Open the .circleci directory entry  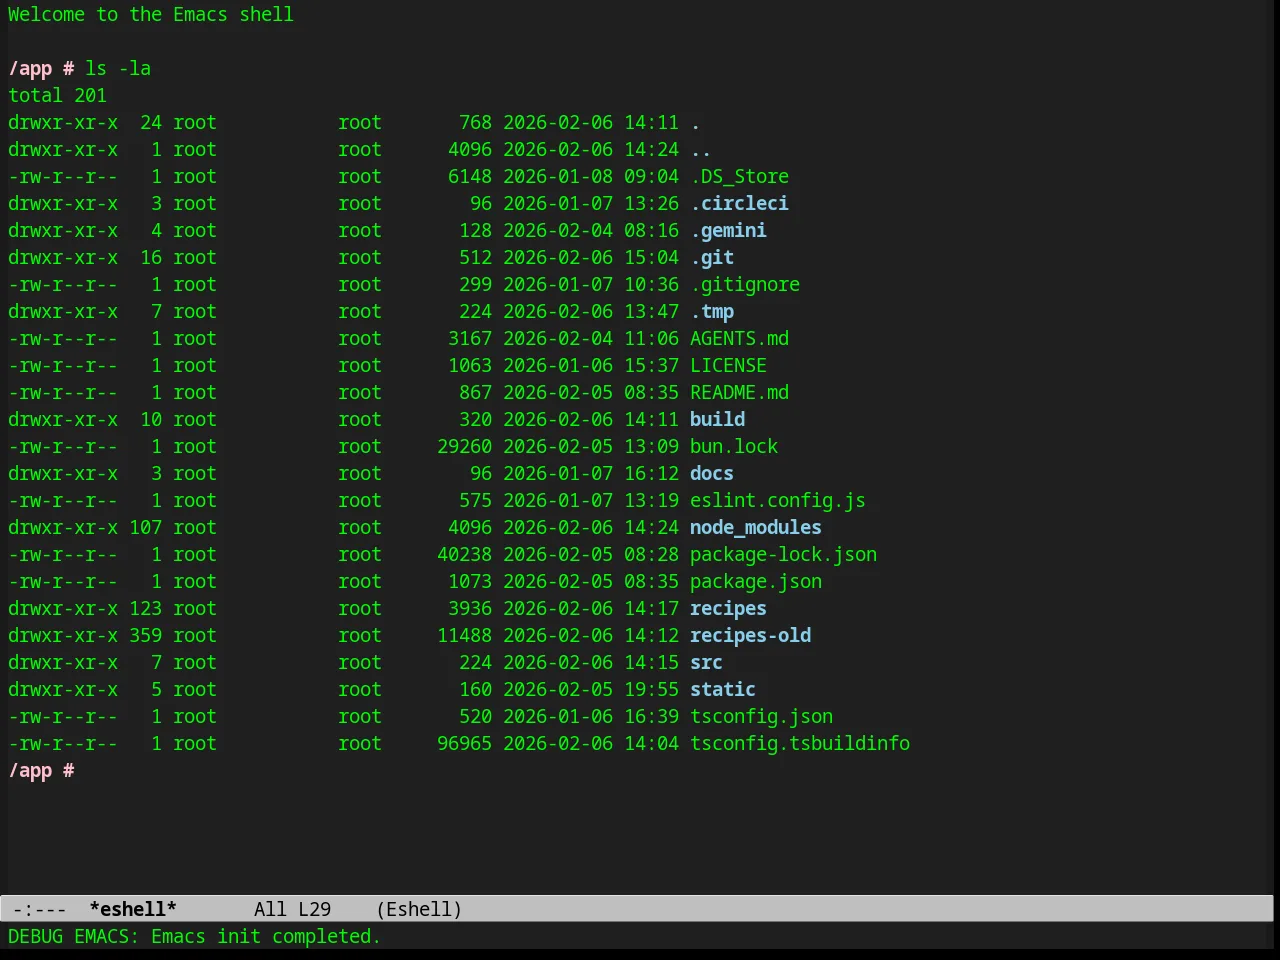coord(739,204)
